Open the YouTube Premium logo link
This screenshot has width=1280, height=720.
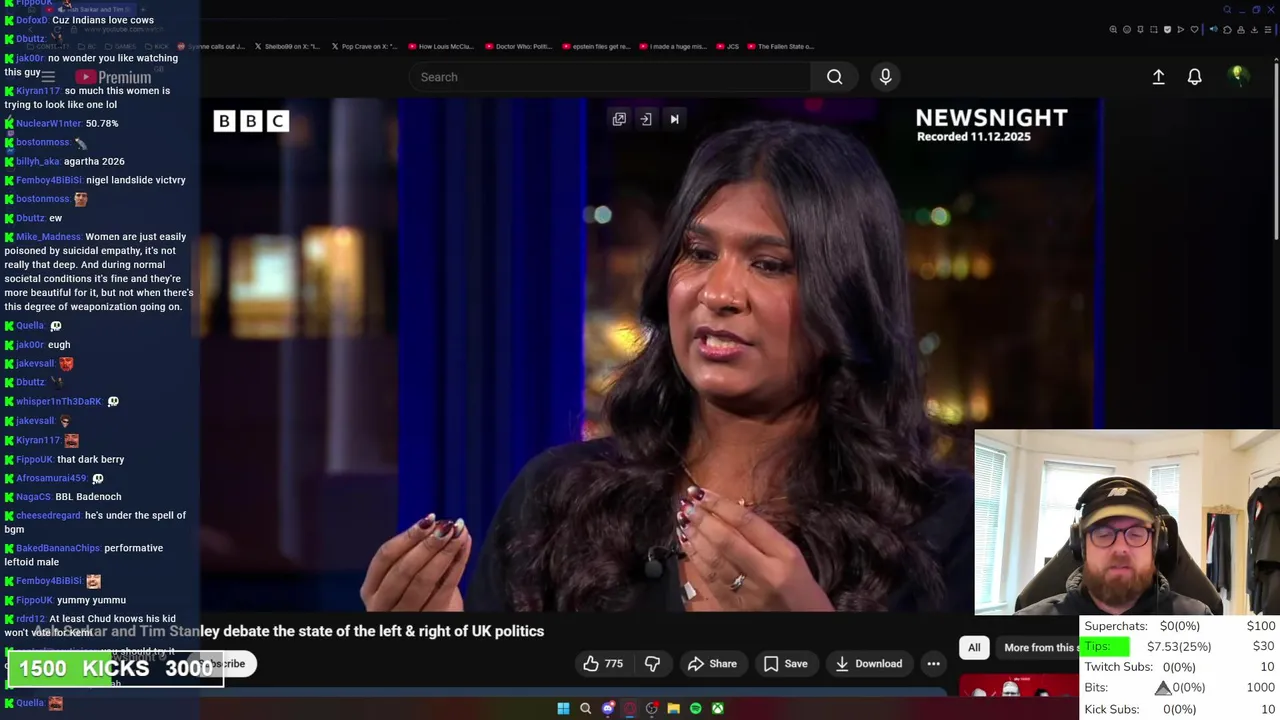113,77
